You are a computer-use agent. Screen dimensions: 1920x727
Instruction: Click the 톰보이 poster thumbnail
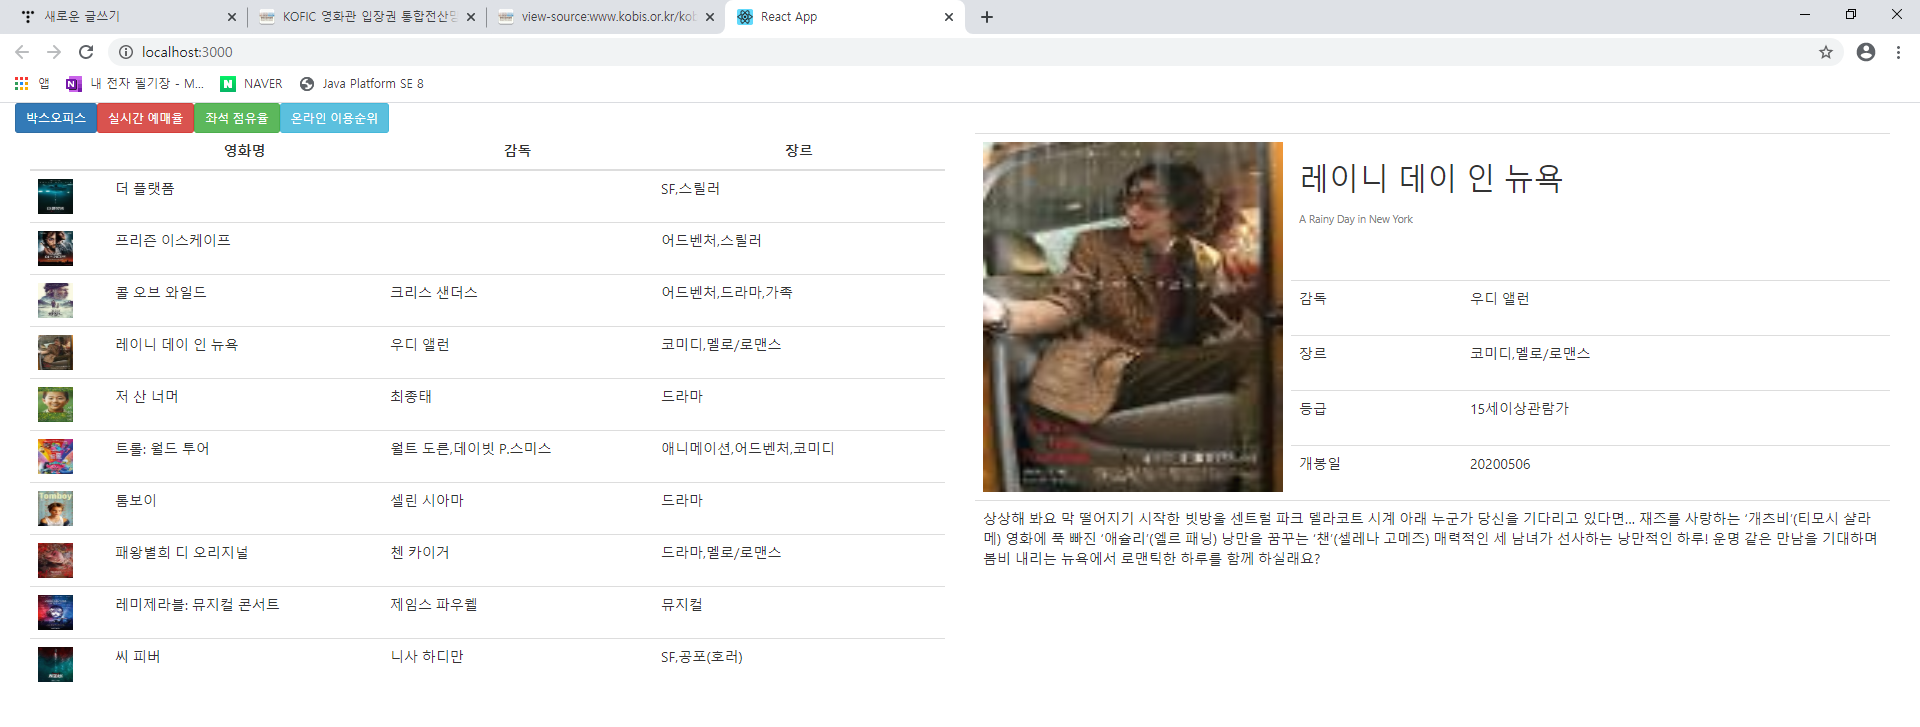coord(55,508)
